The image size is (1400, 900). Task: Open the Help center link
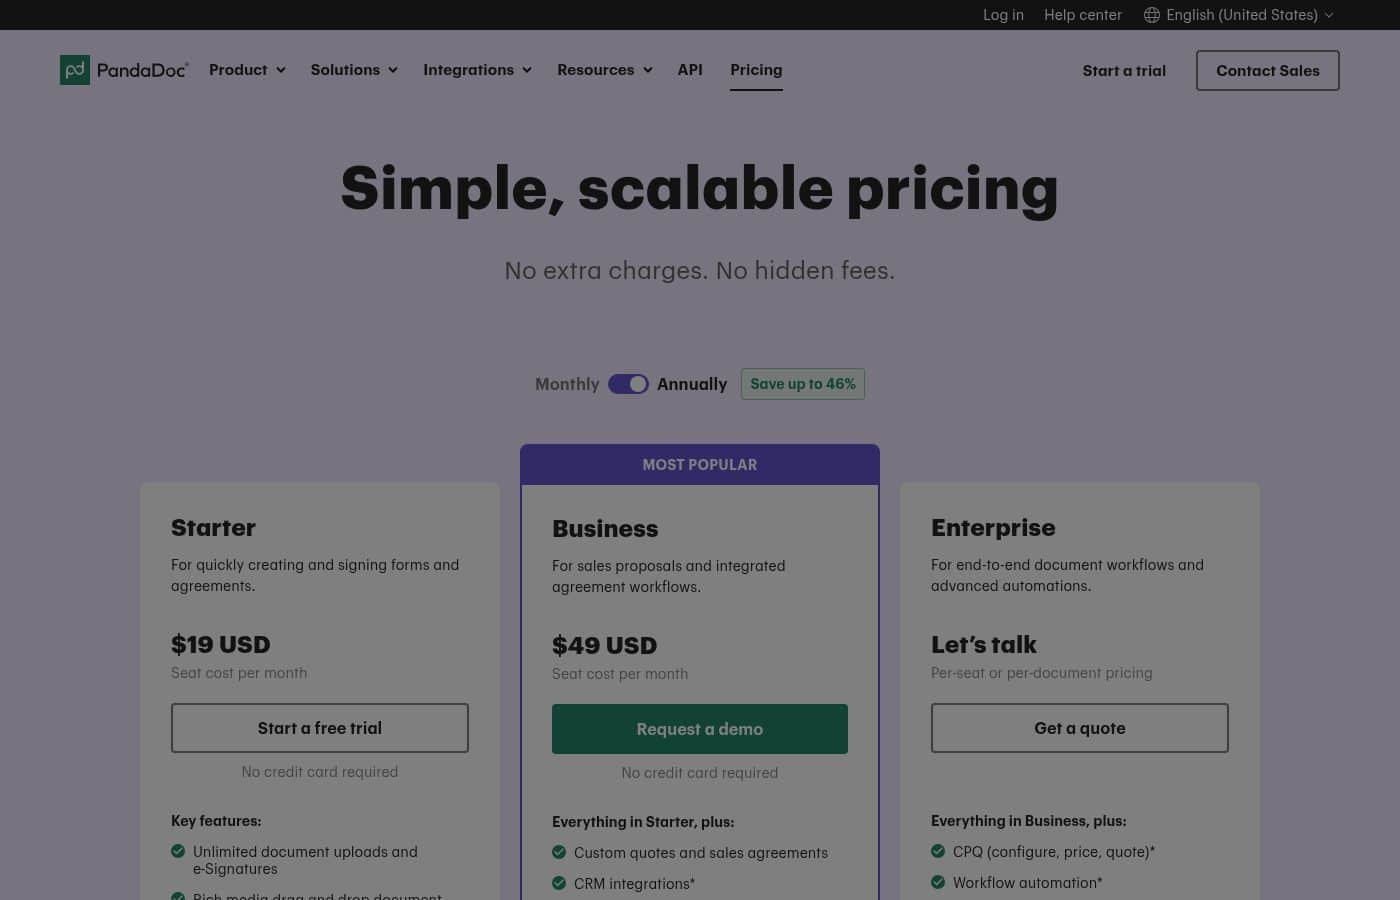click(x=1083, y=15)
